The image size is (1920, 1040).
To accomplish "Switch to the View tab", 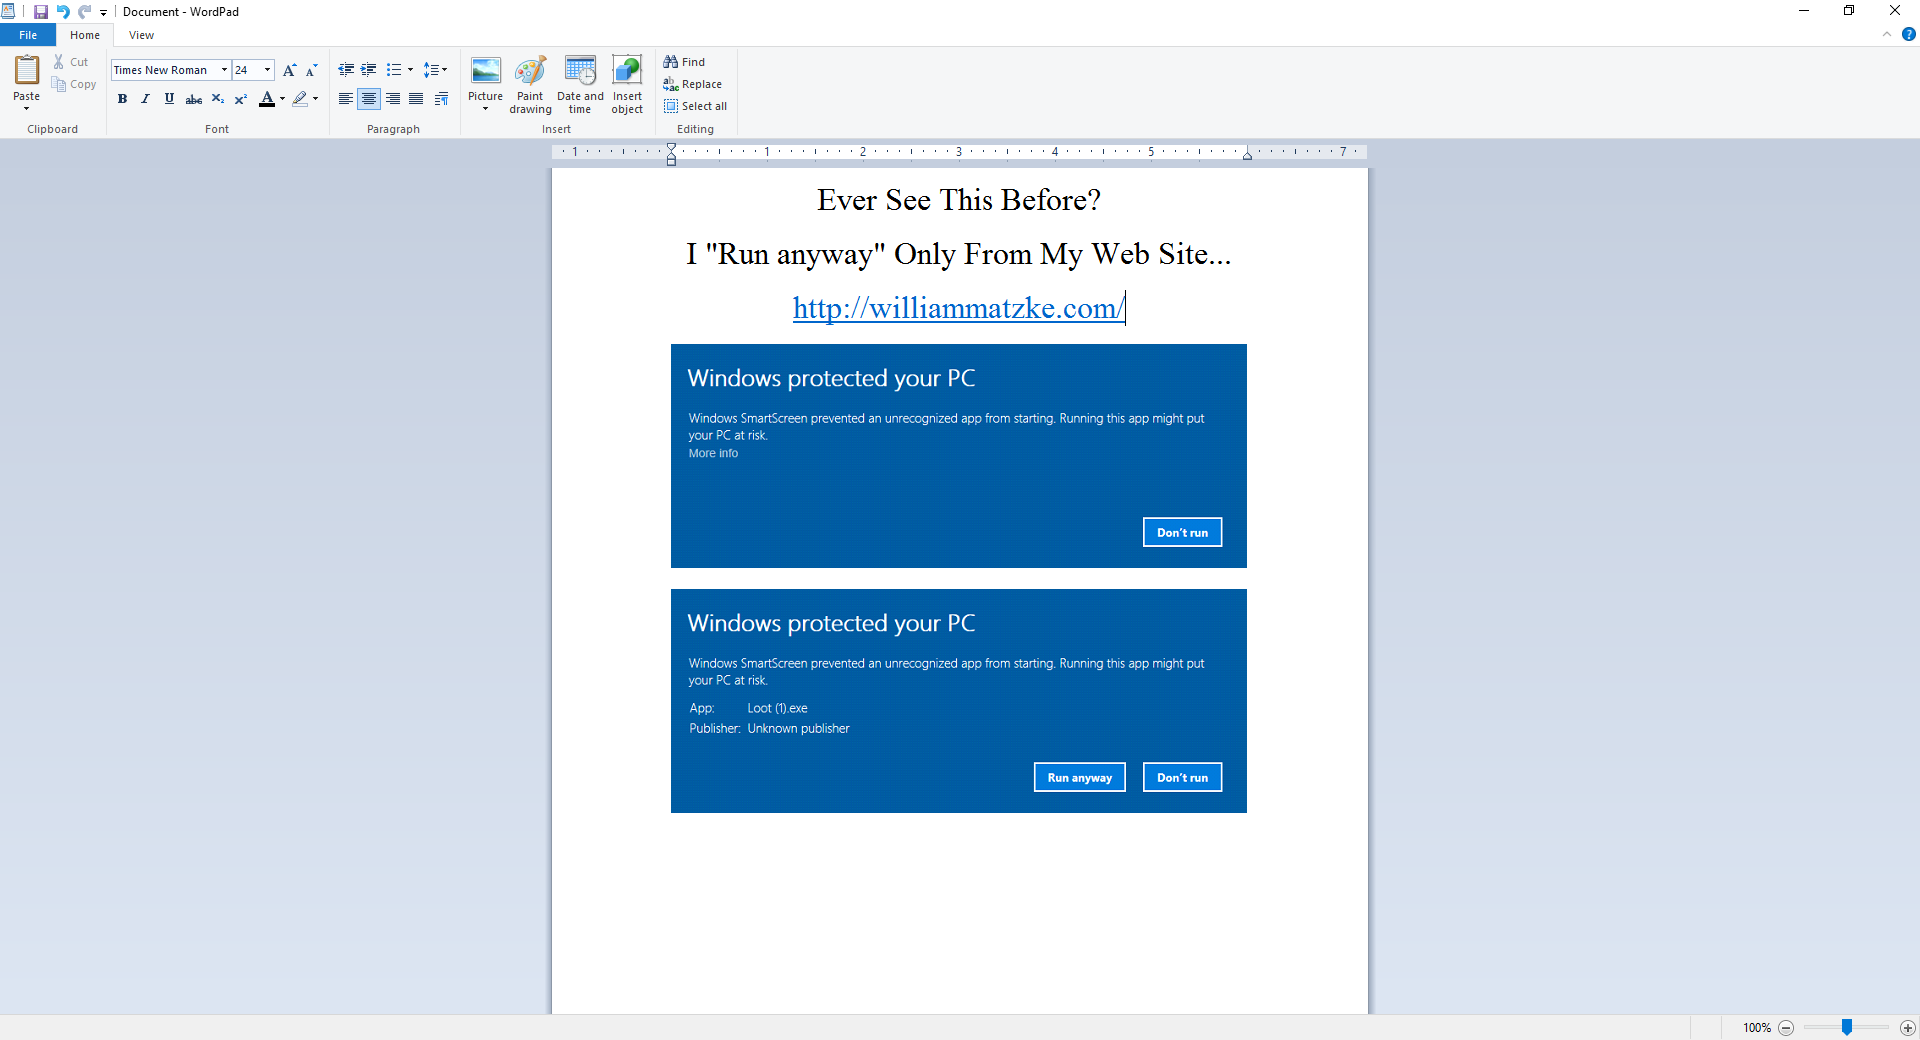I will [141, 35].
